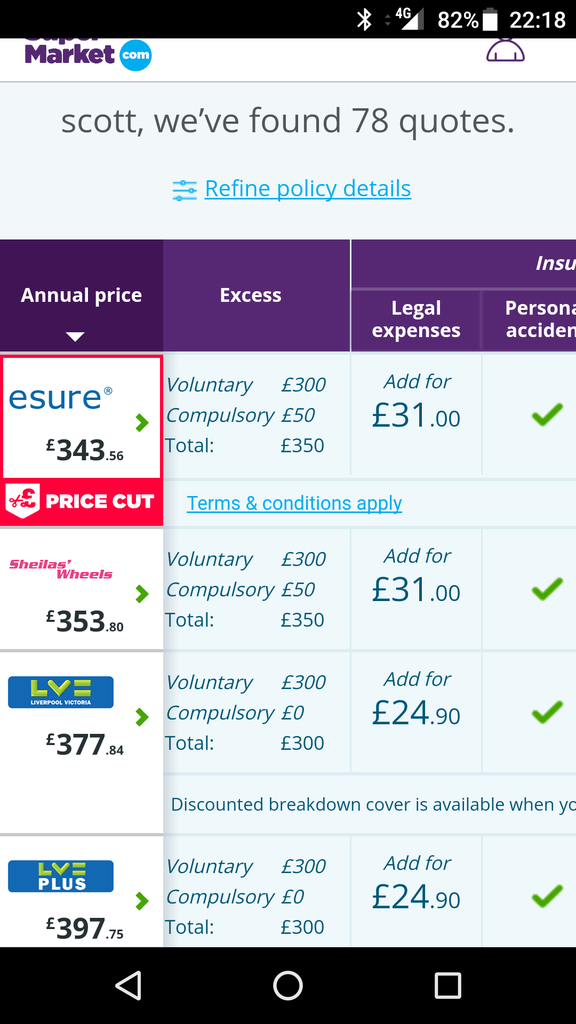Tap the LV Plus logo
Screen dimensions: 576x1024
click(x=61, y=876)
